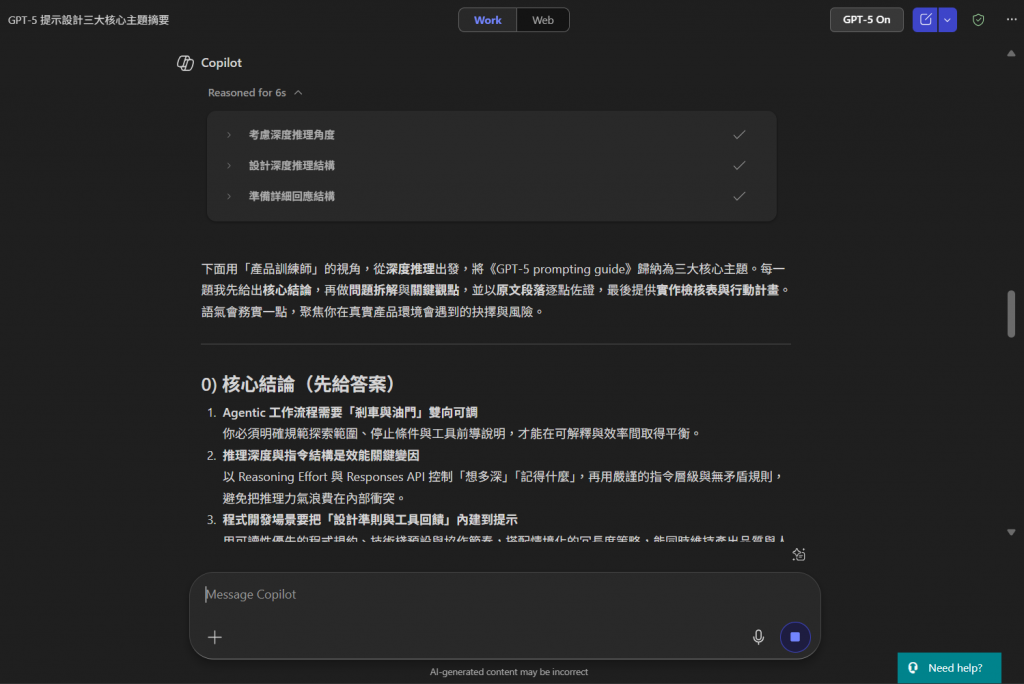The width and height of the screenshot is (1024, 684).
Task: Click checkmark beside 考慮深度推理角度
Action: (739, 135)
